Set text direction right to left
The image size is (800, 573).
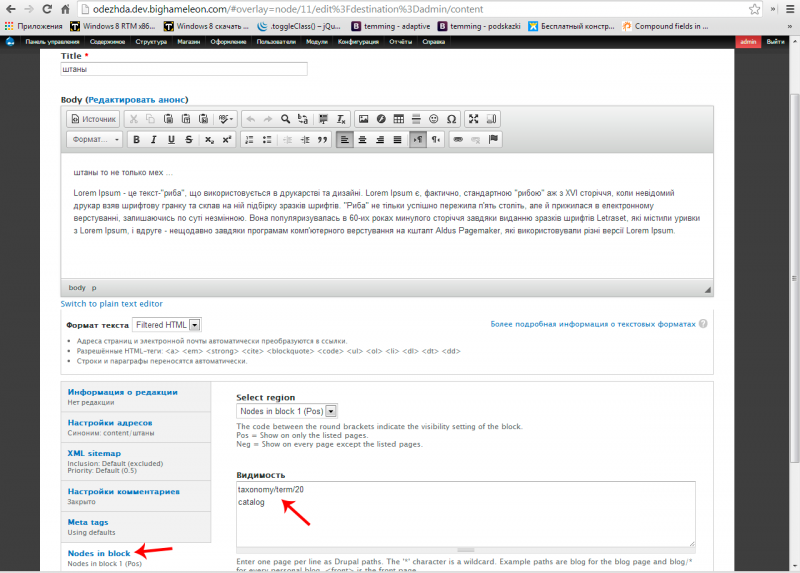435,139
